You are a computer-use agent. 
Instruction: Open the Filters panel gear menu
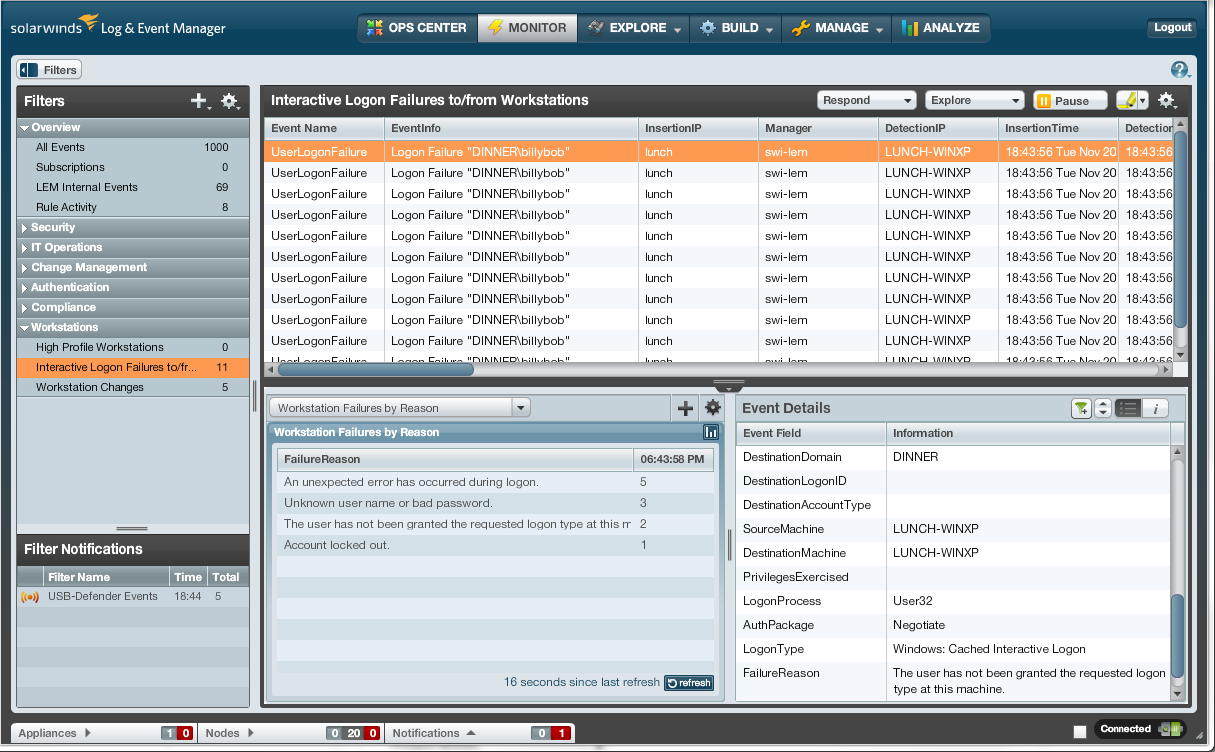229,100
